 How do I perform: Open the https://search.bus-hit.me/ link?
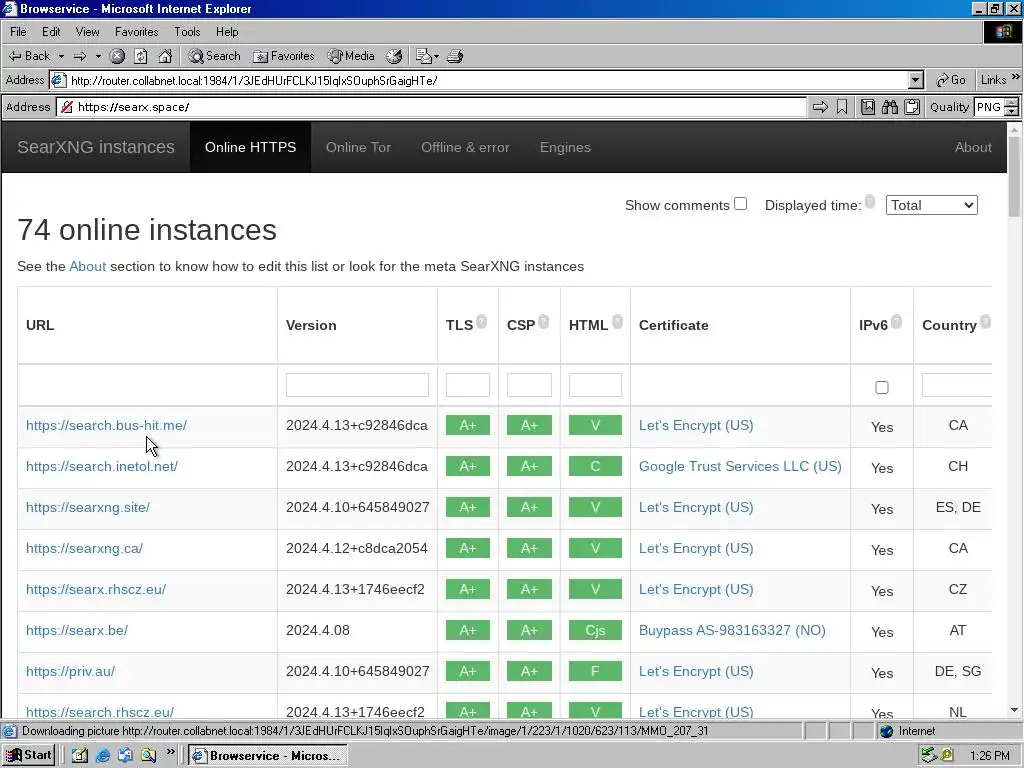click(106, 425)
